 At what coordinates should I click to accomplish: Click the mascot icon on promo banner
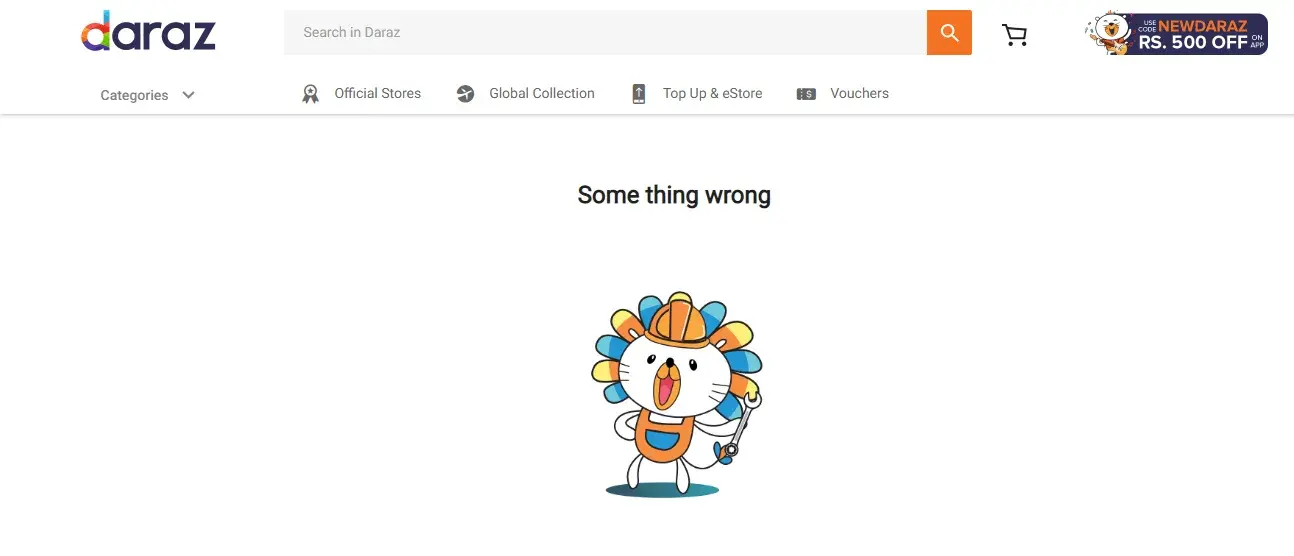point(1108,33)
